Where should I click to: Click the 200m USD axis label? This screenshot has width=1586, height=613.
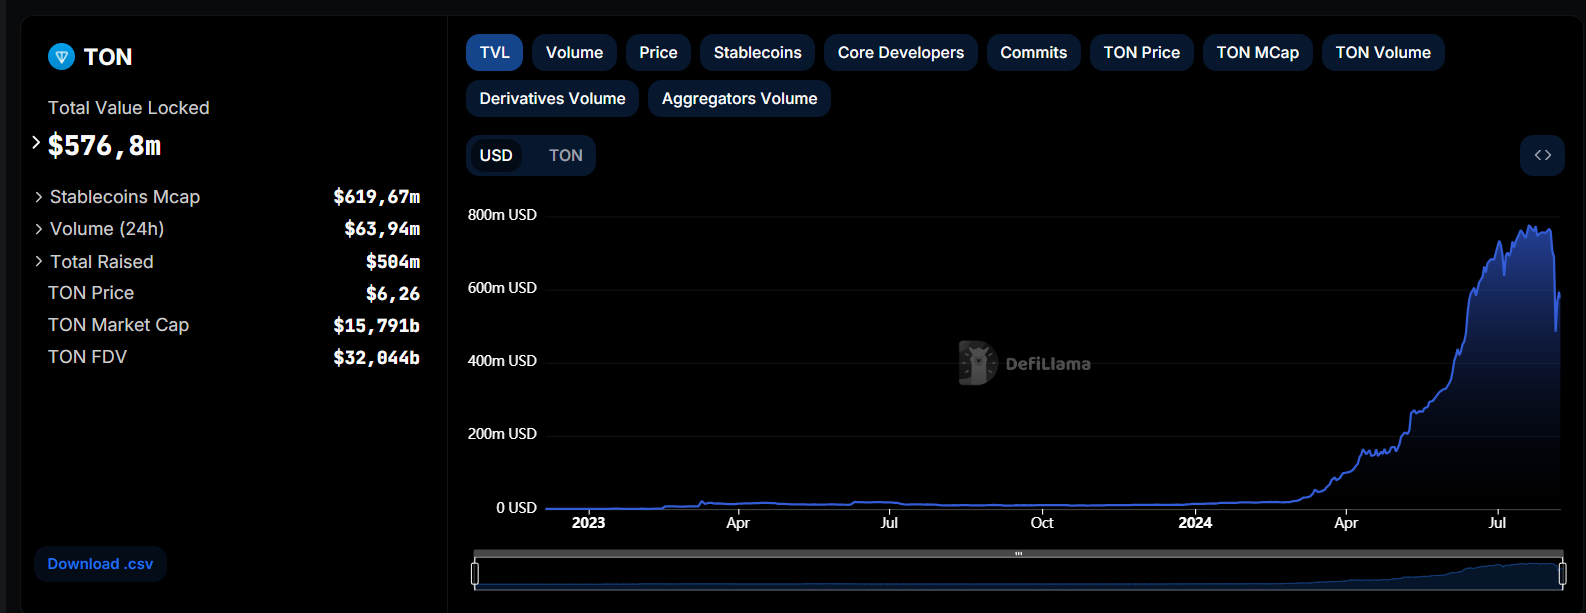(x=502, y=434)
